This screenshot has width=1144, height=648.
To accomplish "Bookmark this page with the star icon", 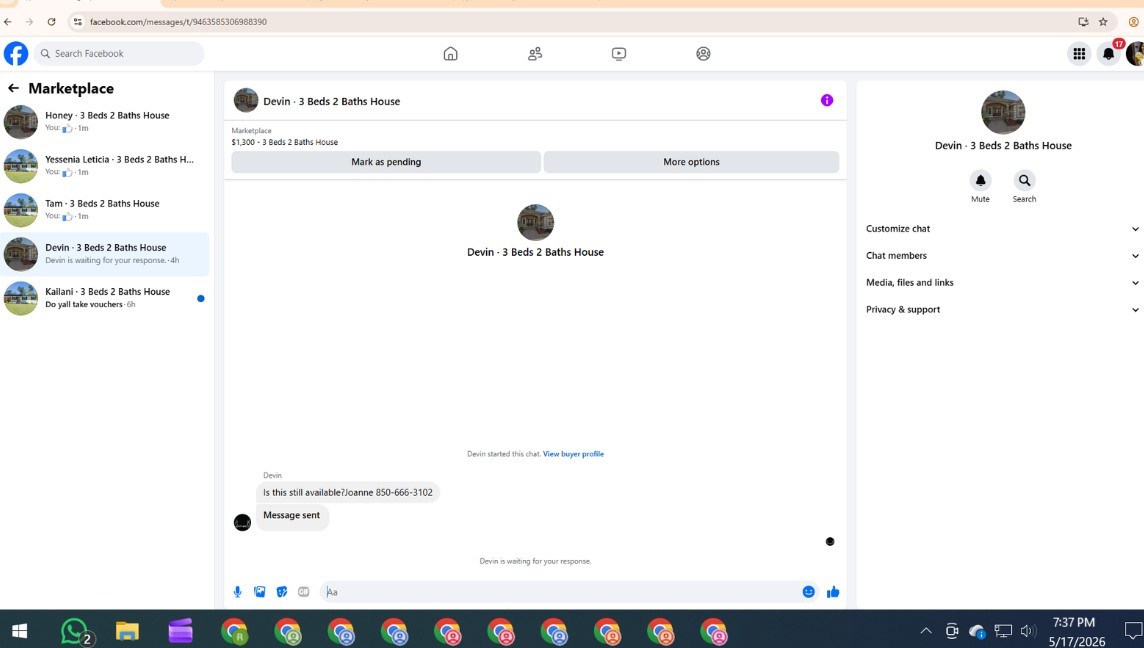I will click(1103, 22).
